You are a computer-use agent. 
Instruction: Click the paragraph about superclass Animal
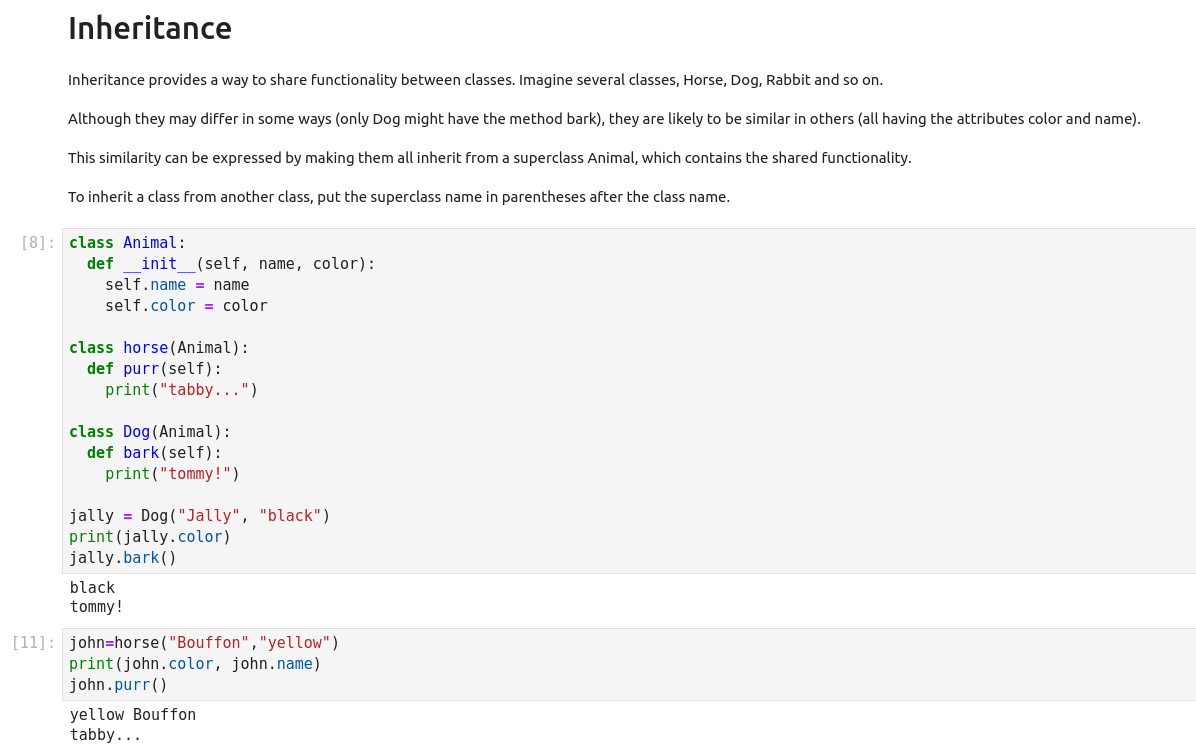click(x=489, y=158)
